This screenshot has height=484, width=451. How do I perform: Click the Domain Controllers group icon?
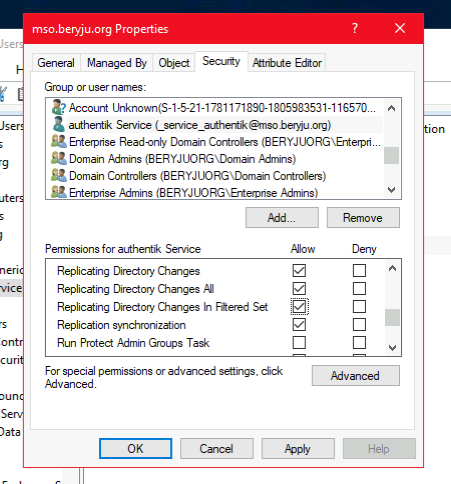pyautogui.click(x=59, y=175)
